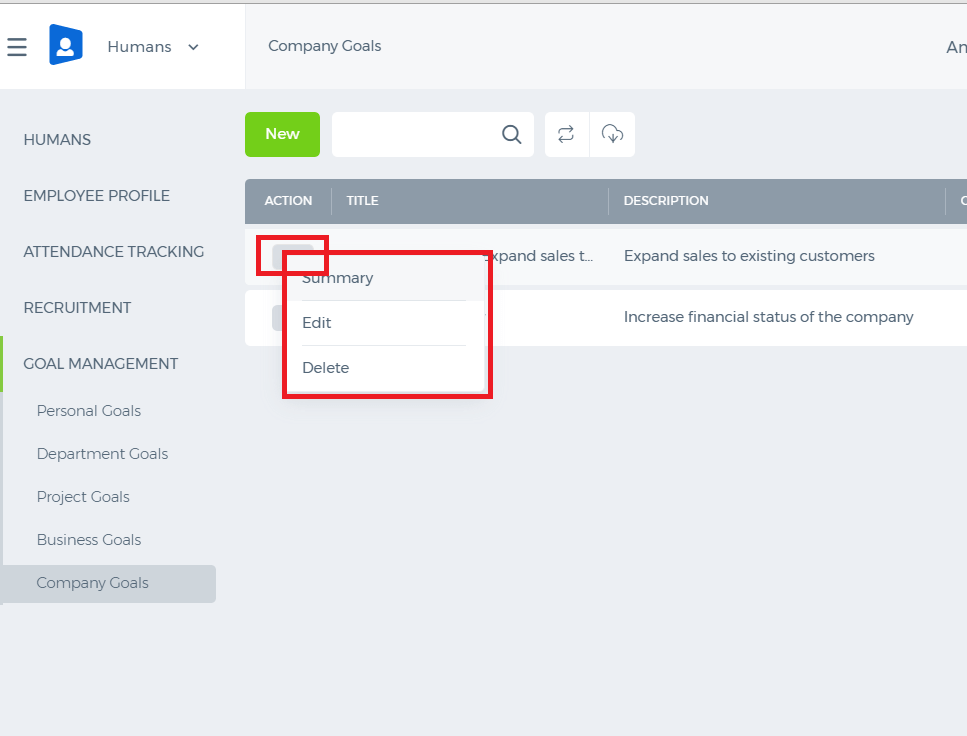Click 'Increase financial status of the company' cell
Screen dimensions: 967x736
coord(768,317)
